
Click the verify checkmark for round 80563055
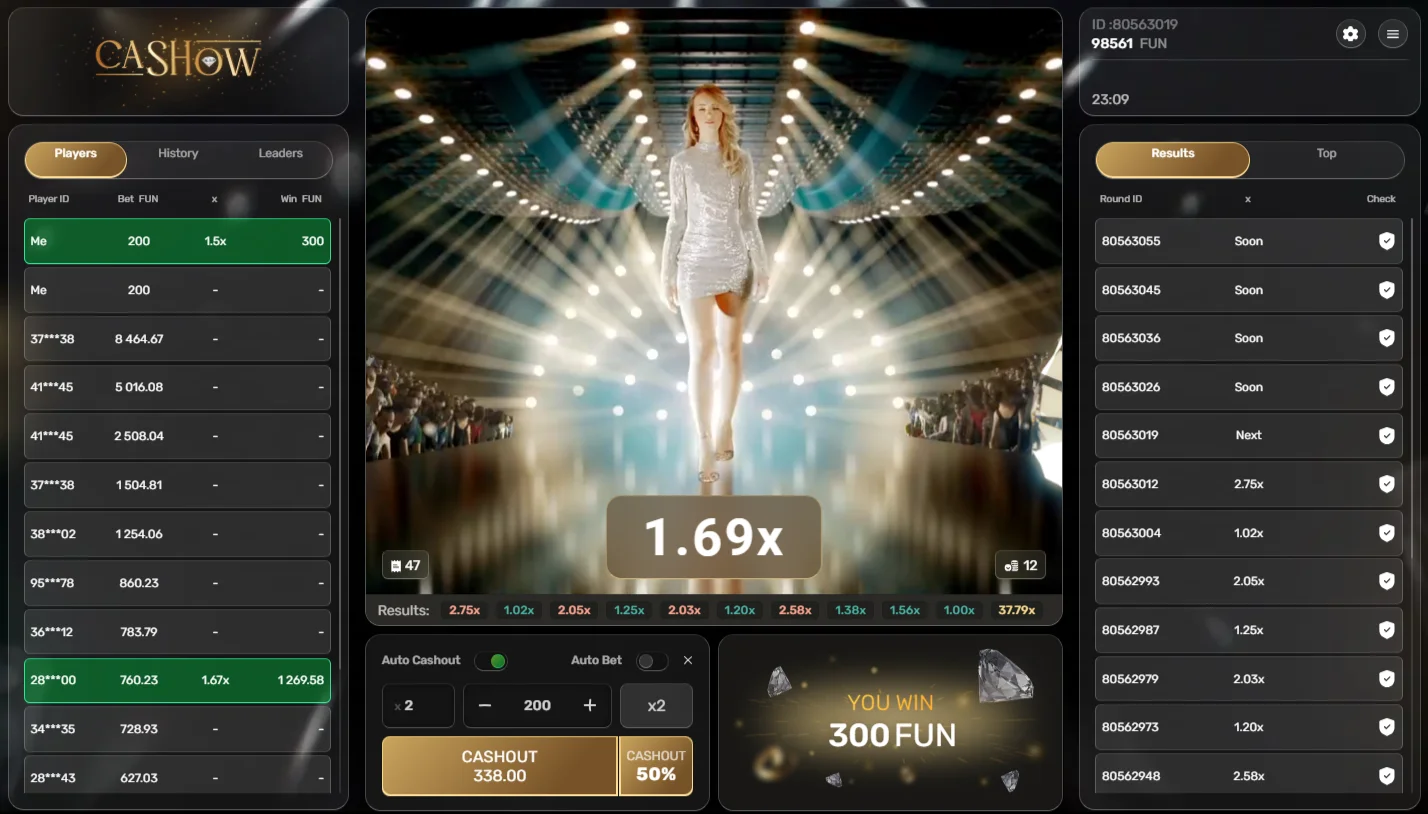click(1386, 241)
